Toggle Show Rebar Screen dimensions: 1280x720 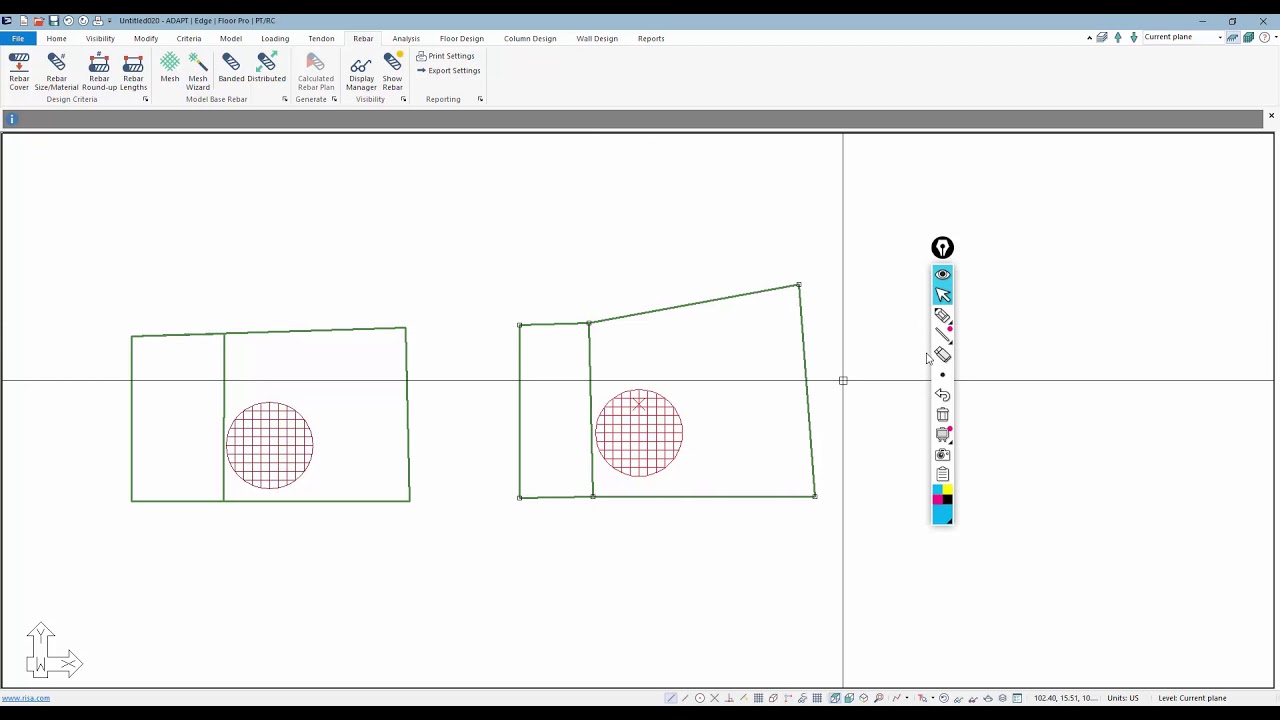tap(392, 72)
